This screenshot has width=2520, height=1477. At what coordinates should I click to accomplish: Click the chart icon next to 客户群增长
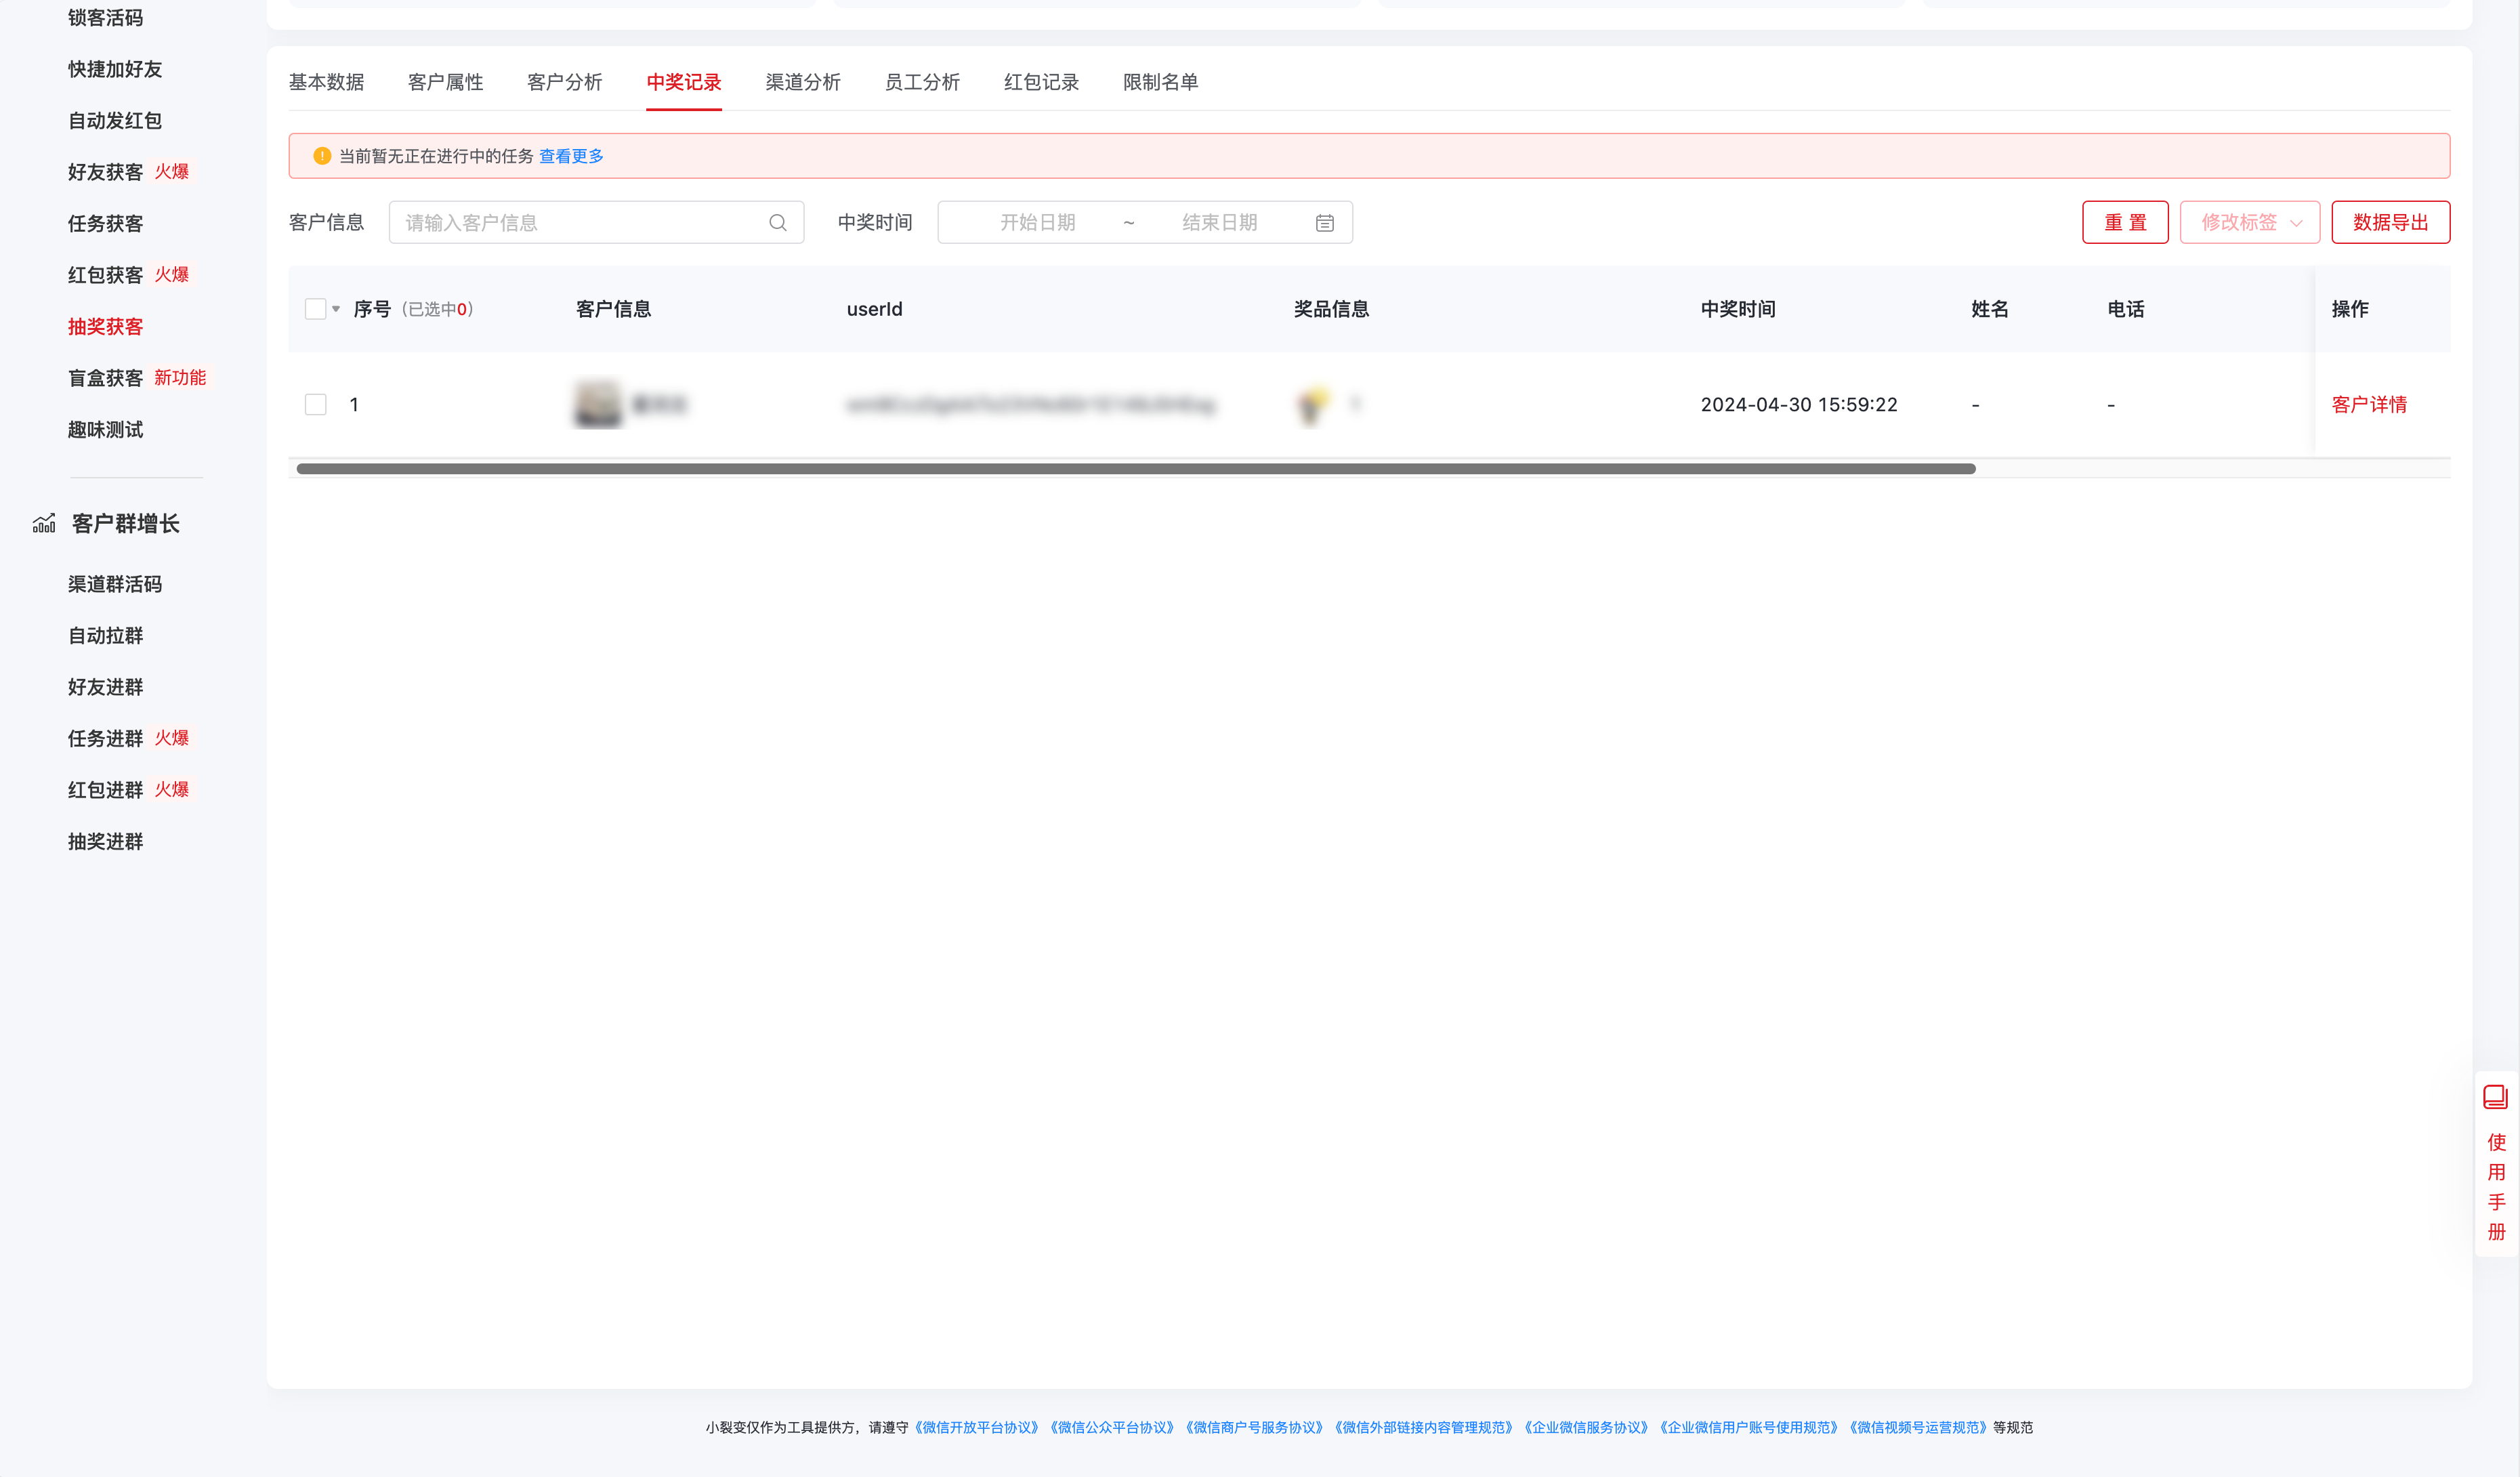click(44, 523)
